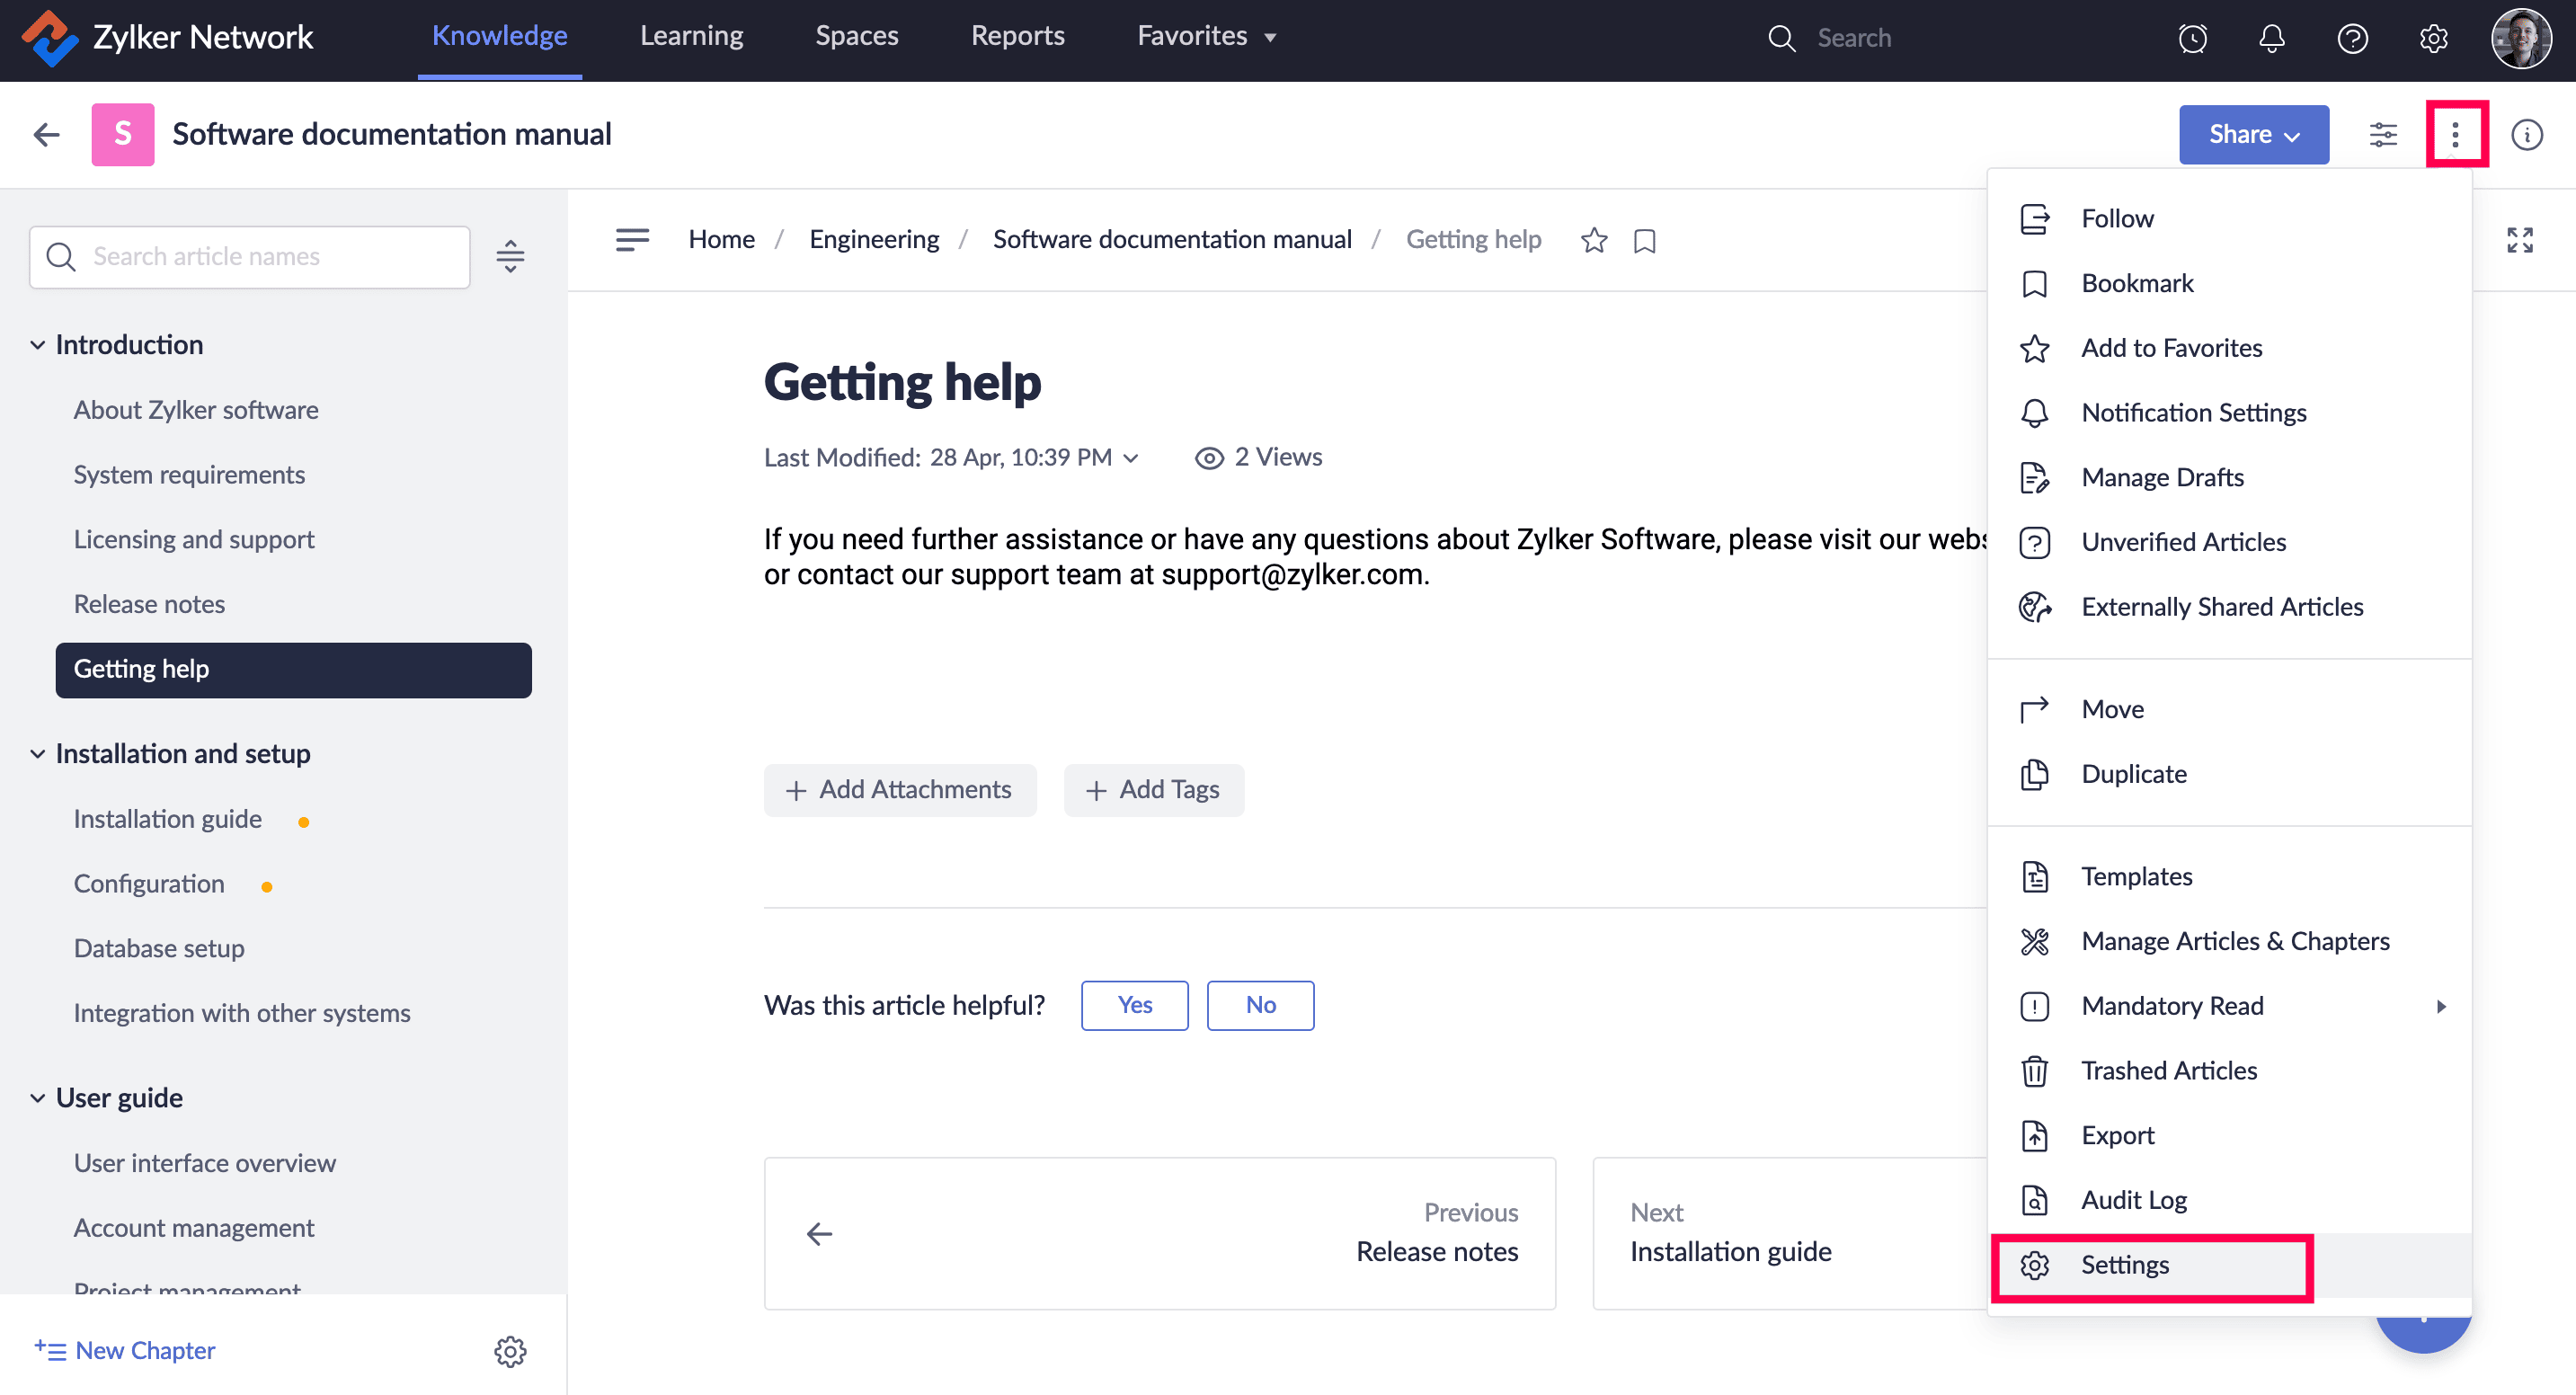
Task: Click the Add Attachments button
Action: coord(899,790)
